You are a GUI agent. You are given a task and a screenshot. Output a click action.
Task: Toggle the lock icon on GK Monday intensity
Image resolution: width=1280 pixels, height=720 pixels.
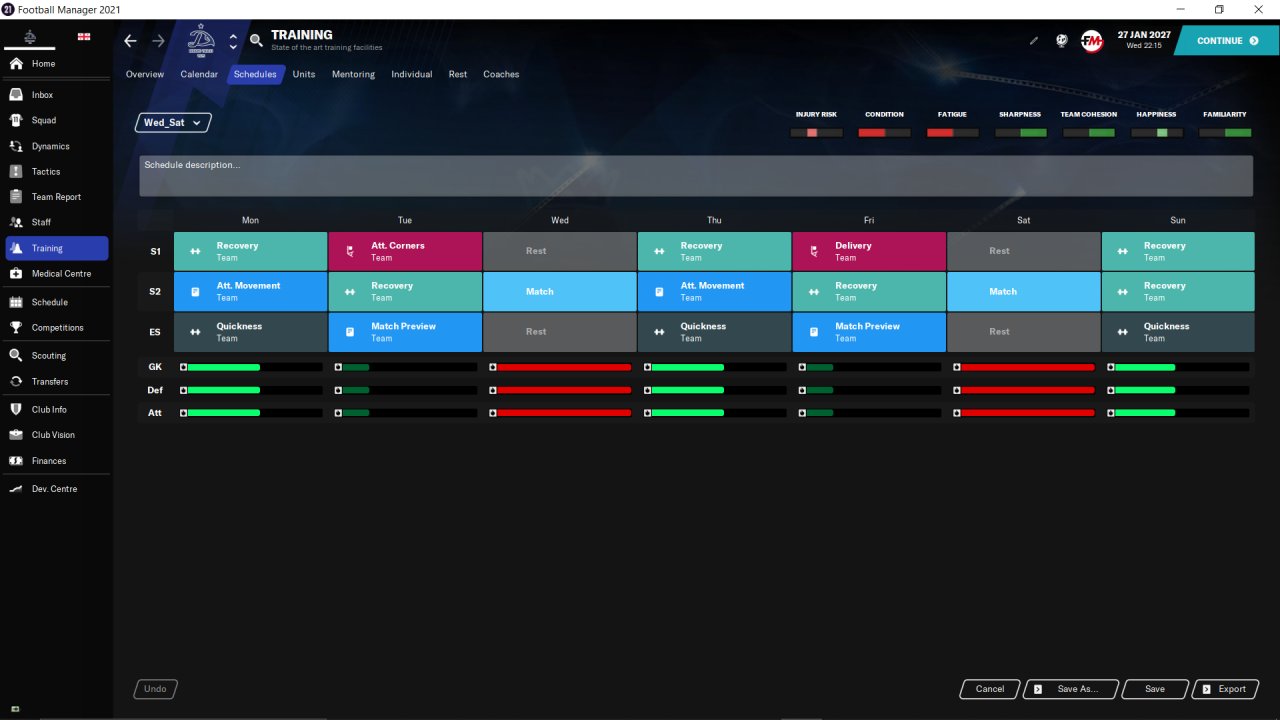click(x=183, y=367)
